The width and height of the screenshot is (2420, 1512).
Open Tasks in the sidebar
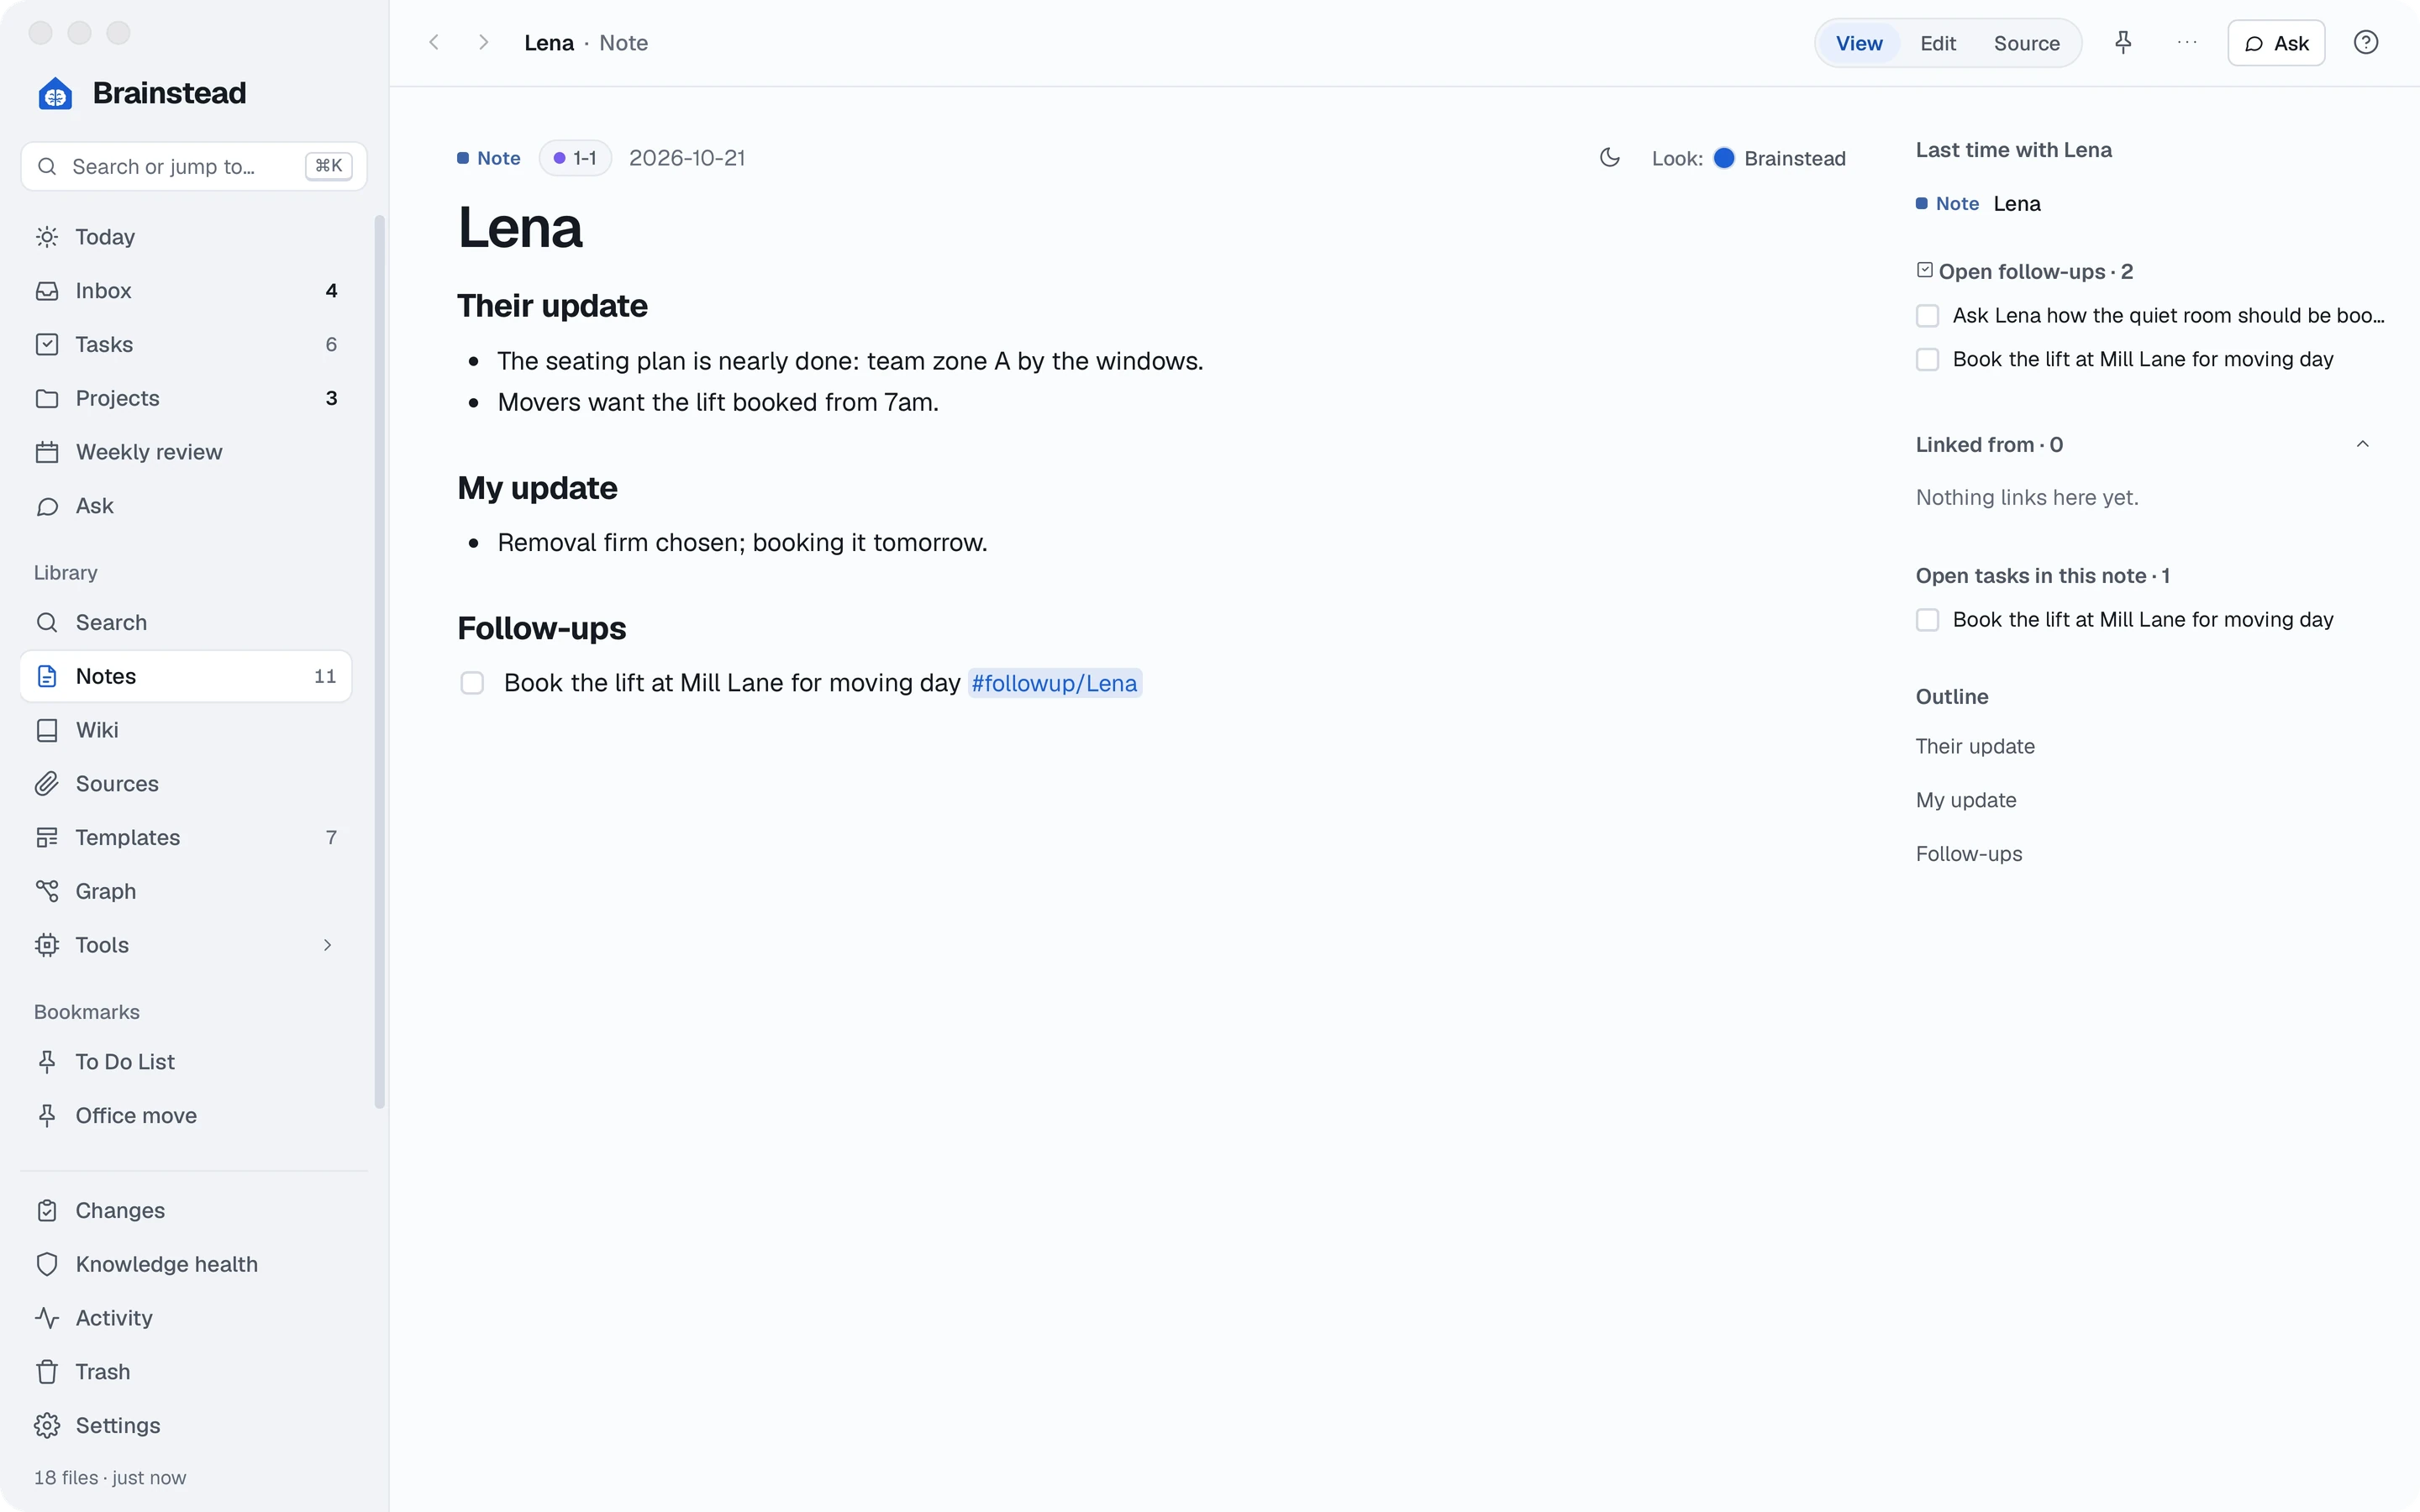[x=186, y=344]
